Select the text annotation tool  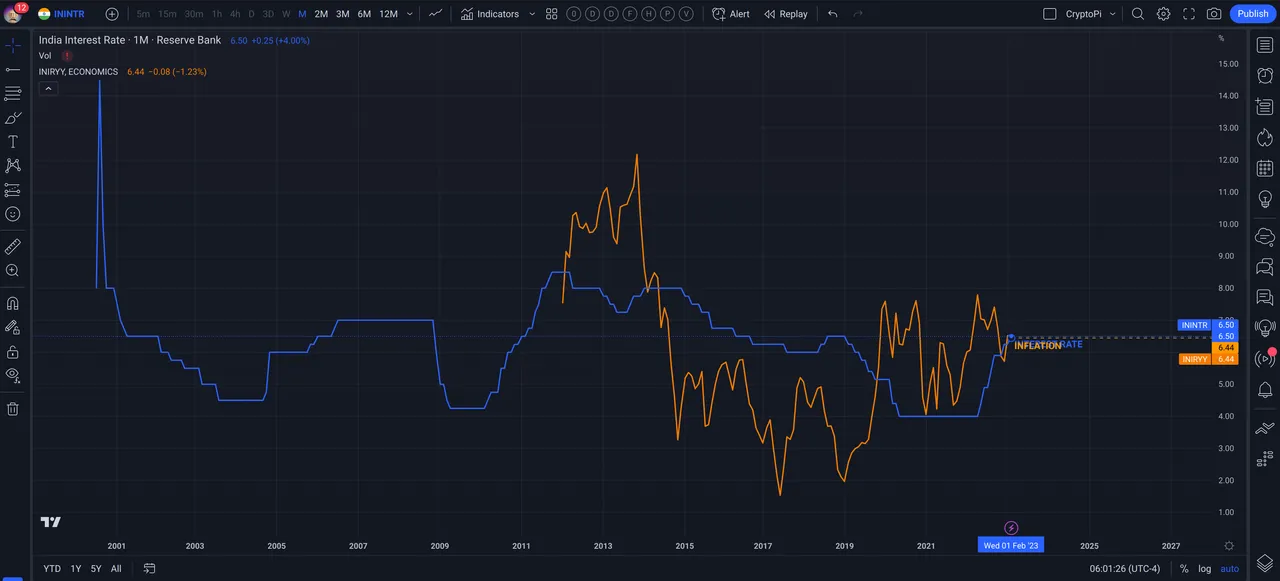point(13,142)
